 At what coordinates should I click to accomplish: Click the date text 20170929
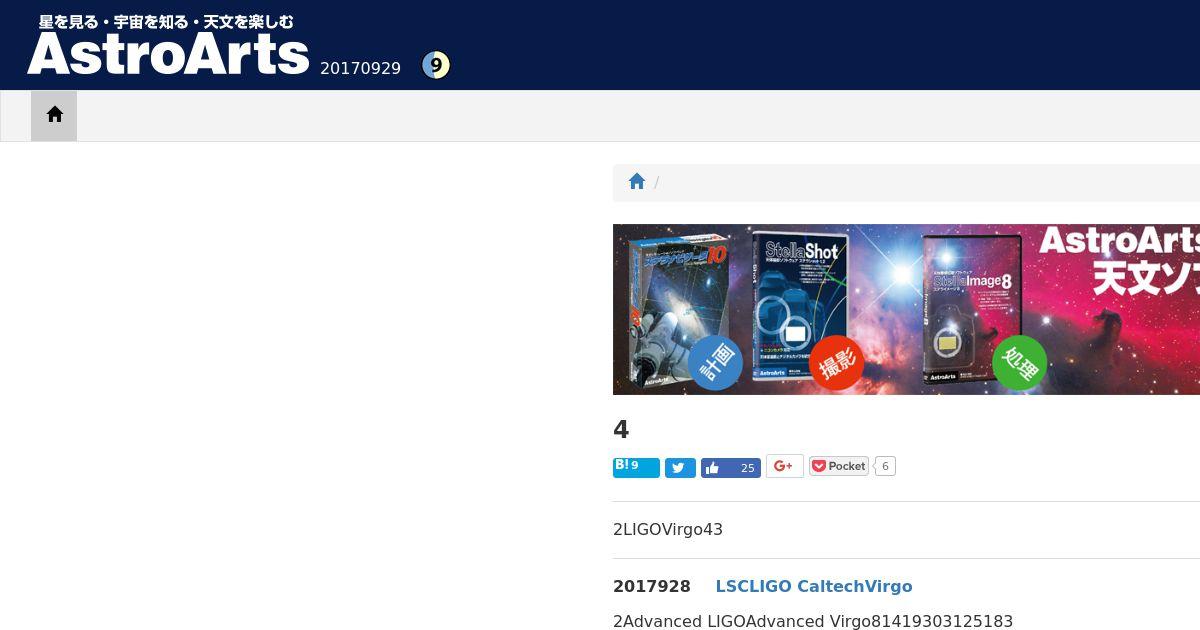click(x=360, y=68)
